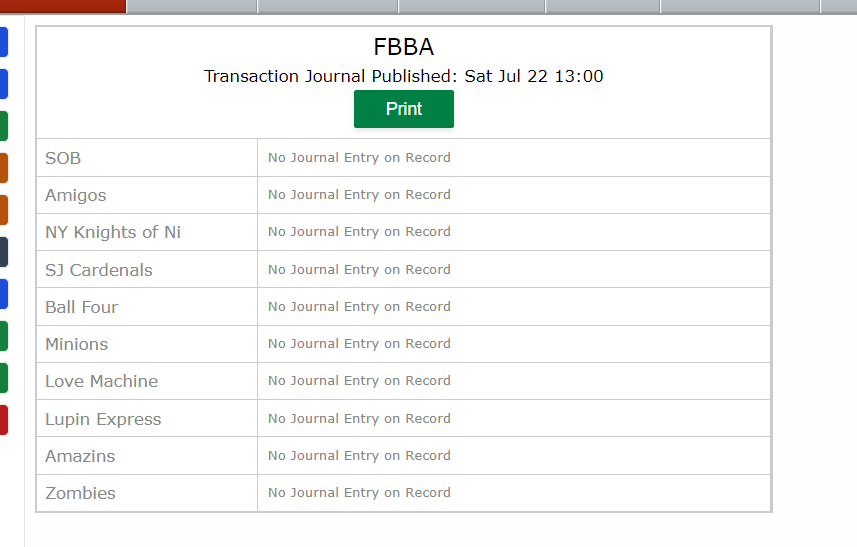Image resolution: width=857 pixels, height=547 pixels.
Task: Click the Amazins team name
Action: pos(80,456)
